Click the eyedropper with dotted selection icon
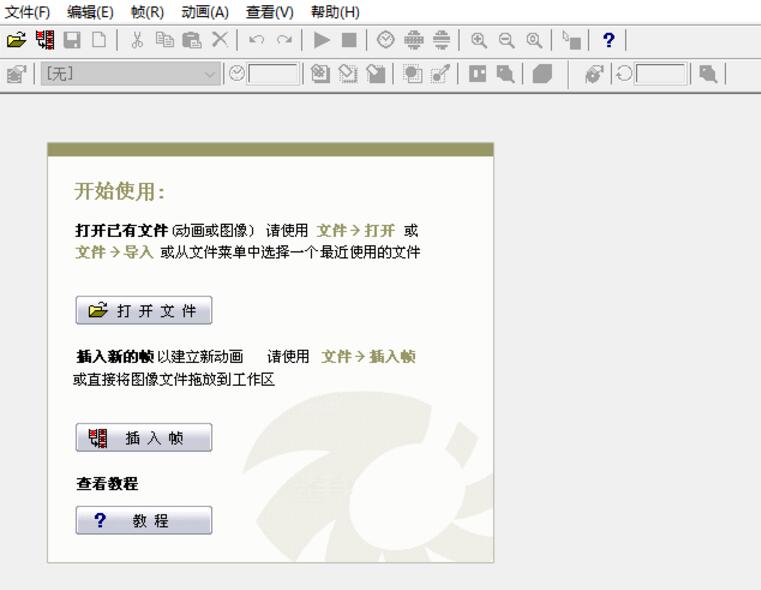 (441, 74)
